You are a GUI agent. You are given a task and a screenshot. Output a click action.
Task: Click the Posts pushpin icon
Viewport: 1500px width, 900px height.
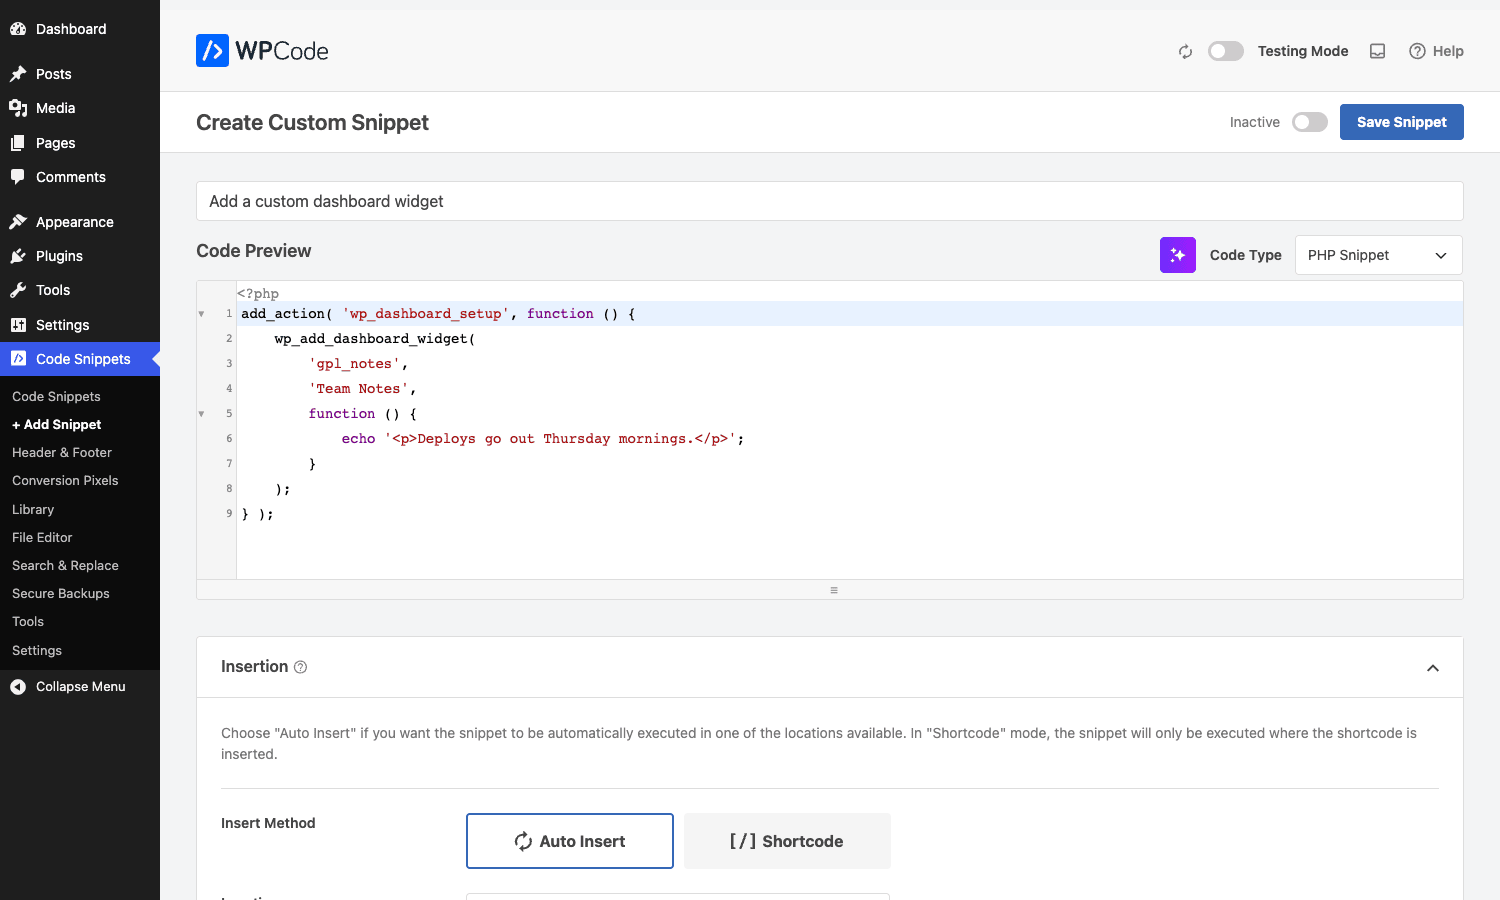pyautogui.click(x=18, y=74)
